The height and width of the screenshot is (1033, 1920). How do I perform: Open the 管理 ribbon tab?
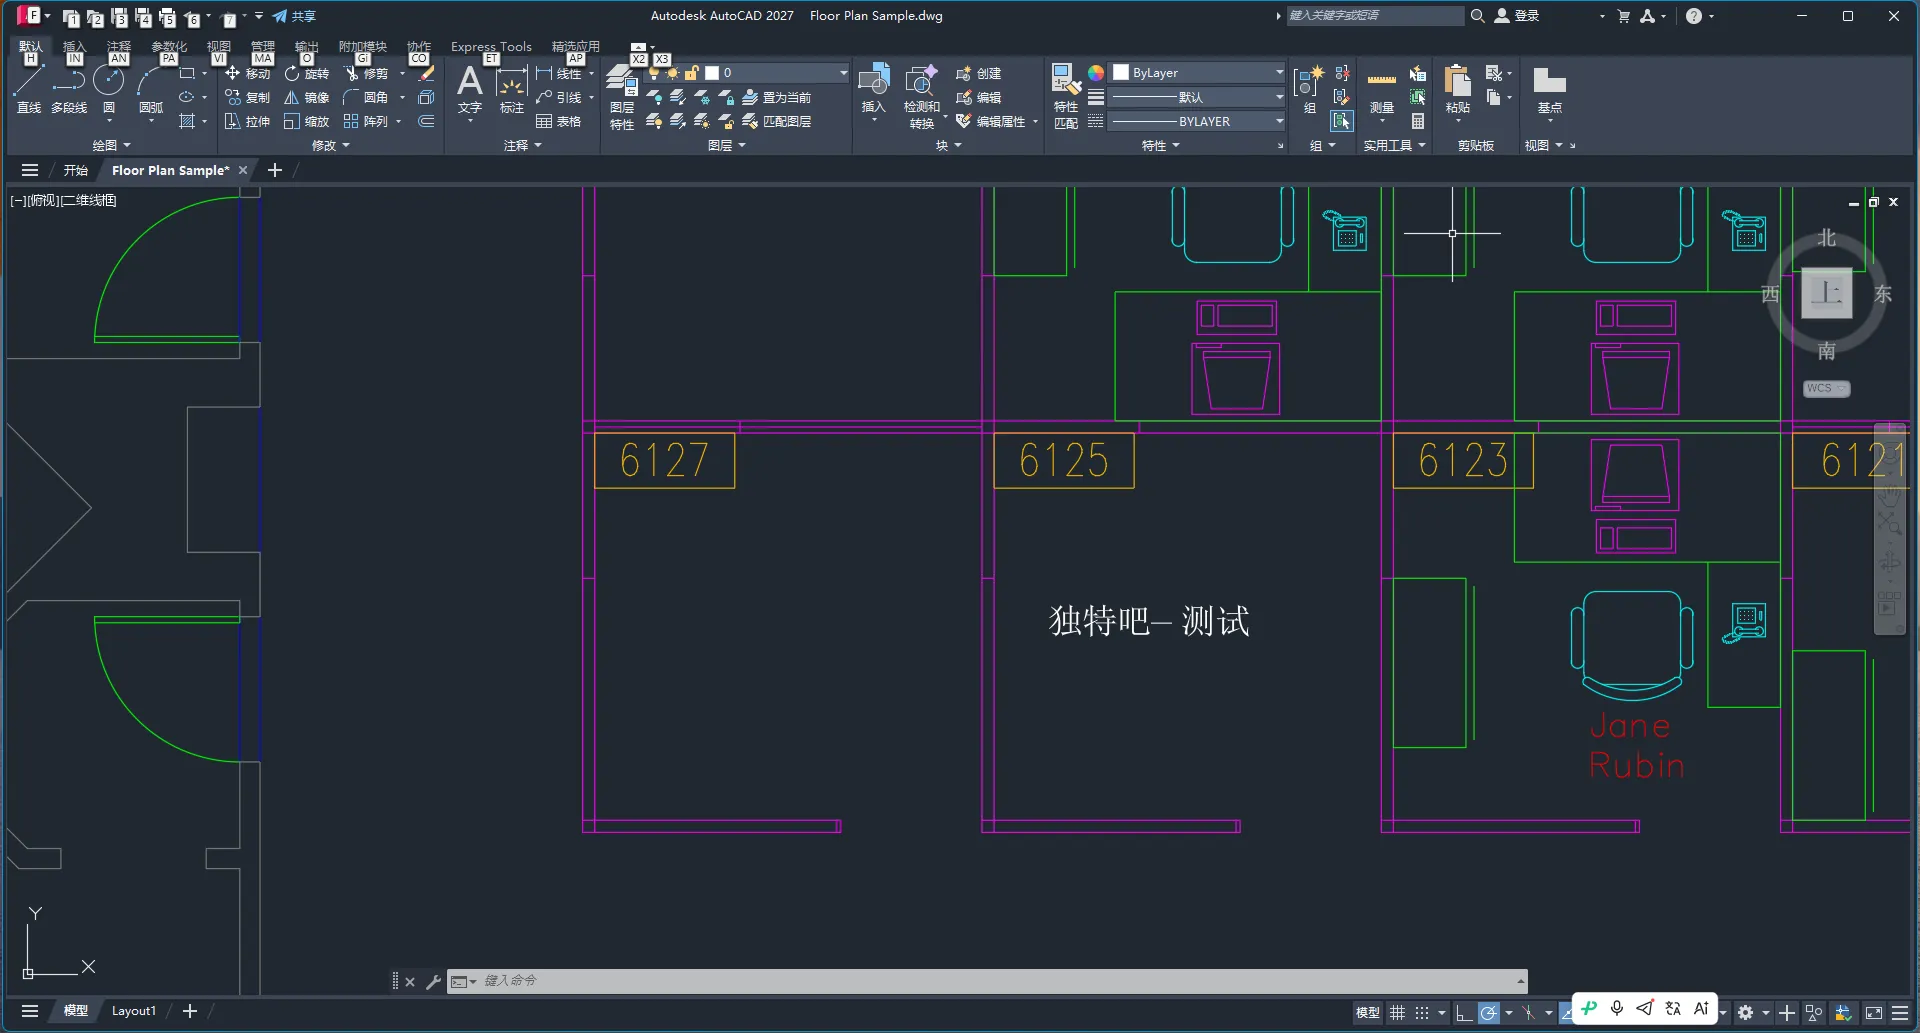(x=263, y=46)
